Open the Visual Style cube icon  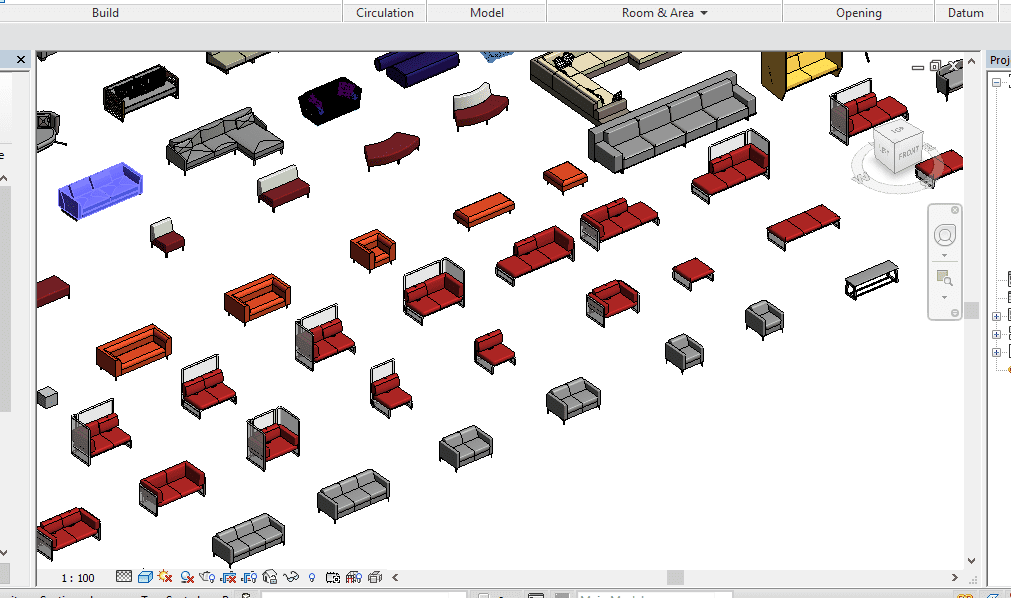[145, 577]
